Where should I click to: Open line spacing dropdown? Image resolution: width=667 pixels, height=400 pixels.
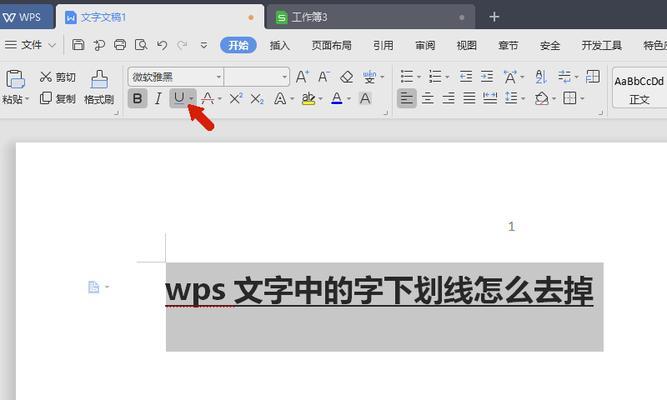pos(523,99)
